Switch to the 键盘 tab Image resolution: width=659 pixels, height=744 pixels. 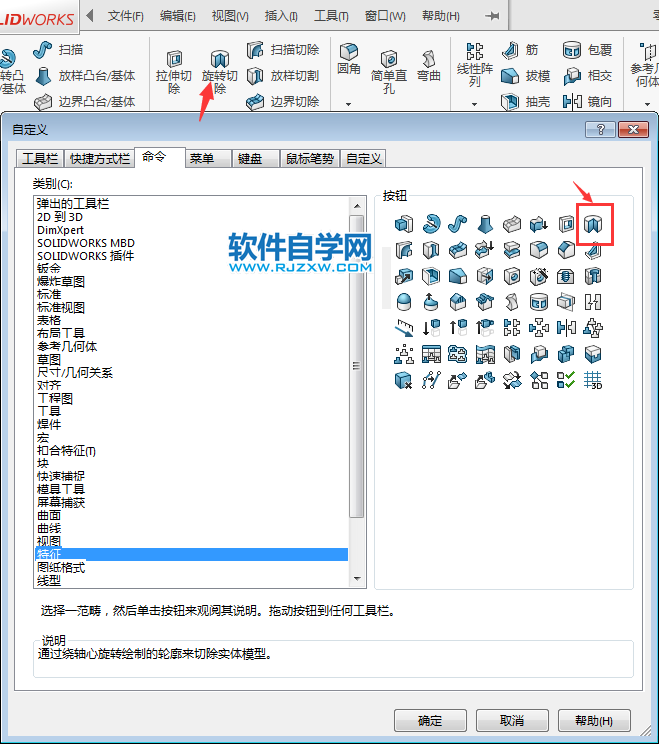click(x=255, y=158)
